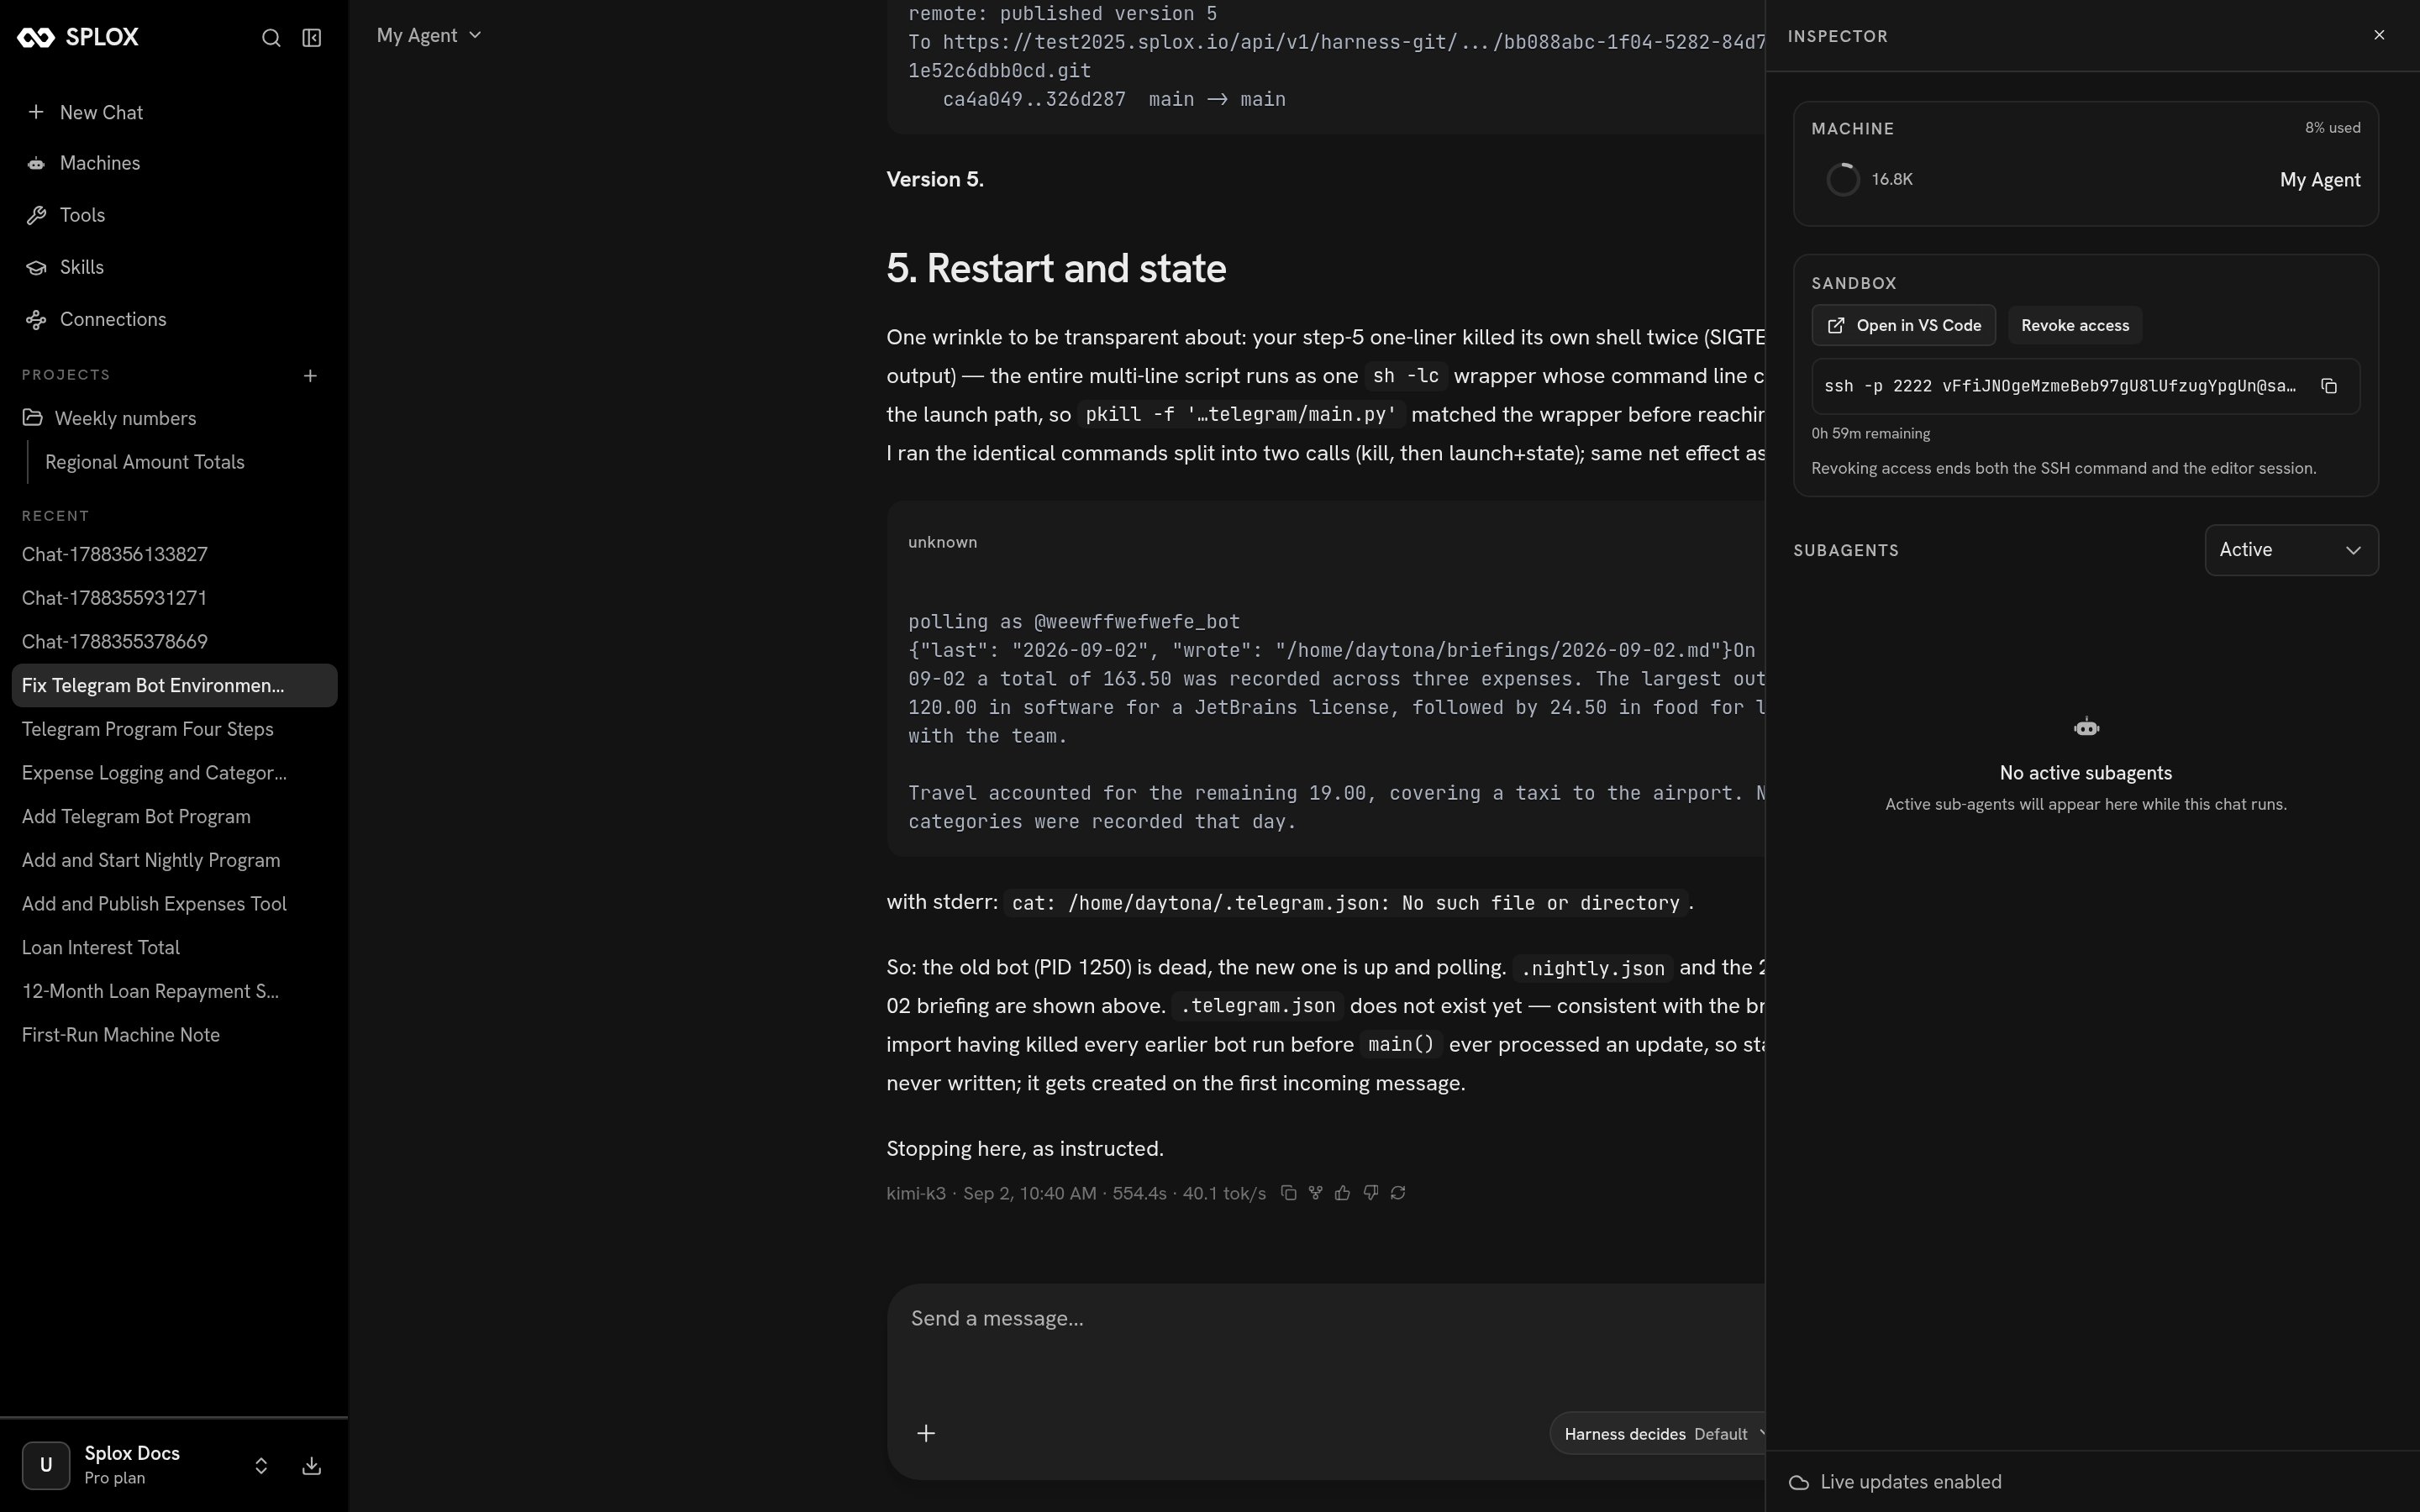Click the machine usage ring indicator
The image size is (2420, 1512).
tap(1843, 180)
